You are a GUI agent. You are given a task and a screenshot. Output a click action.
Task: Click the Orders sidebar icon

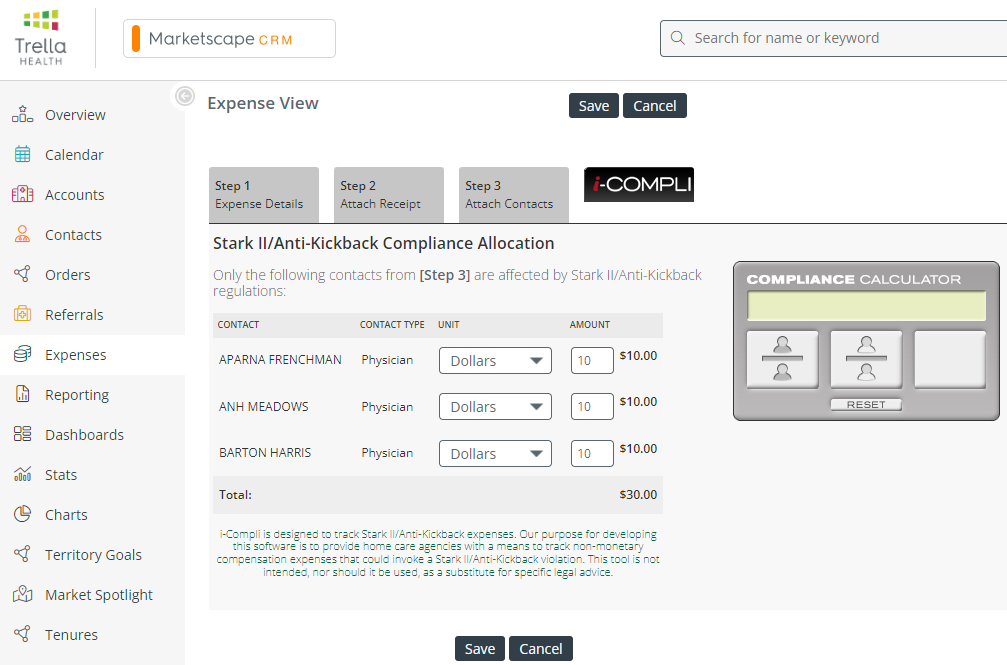click(22, 274)
